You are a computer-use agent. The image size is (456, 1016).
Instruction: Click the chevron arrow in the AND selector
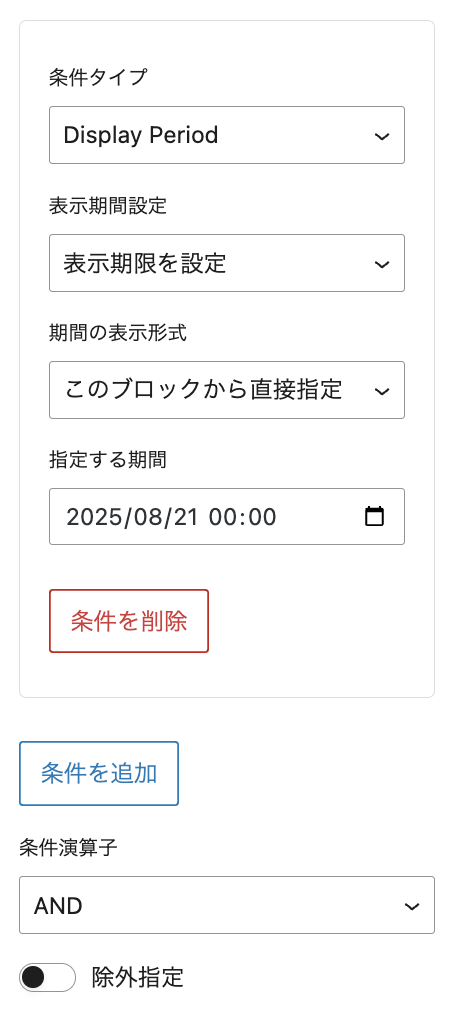point(412,906)
